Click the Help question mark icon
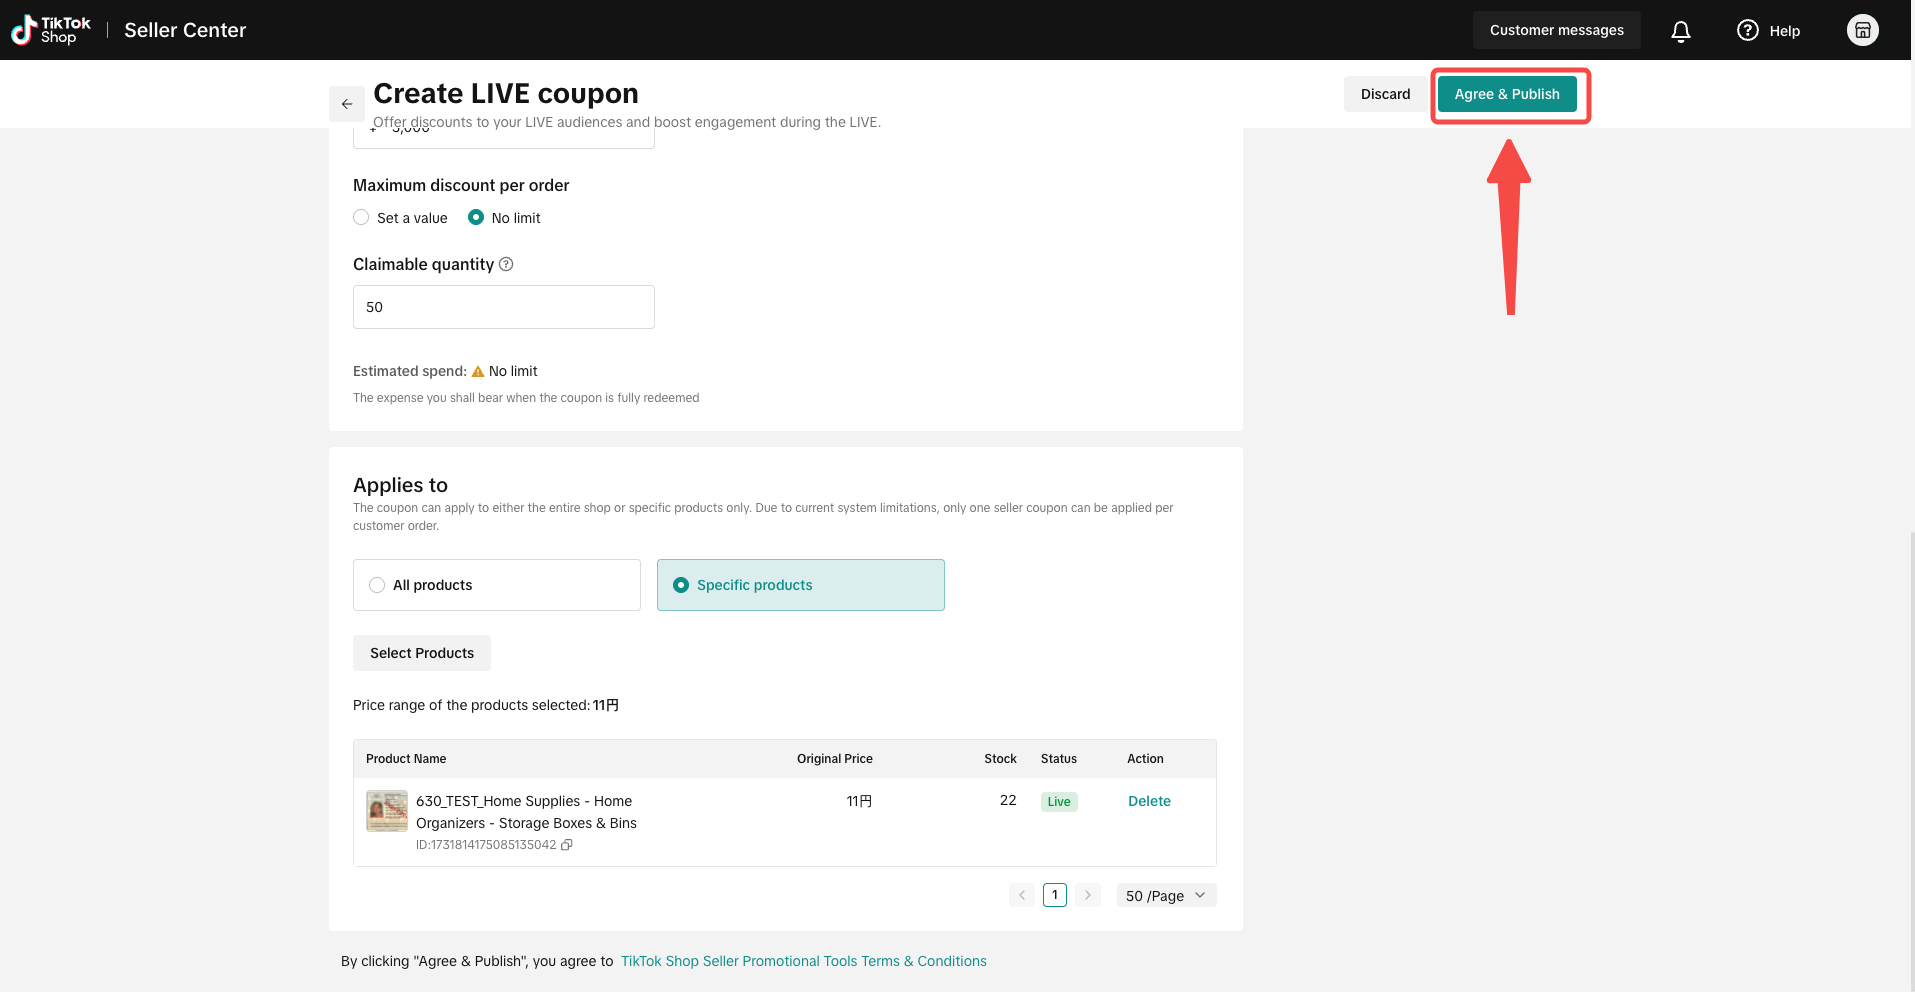Screen dimensions: 1915x992 tap(1747, 30)
